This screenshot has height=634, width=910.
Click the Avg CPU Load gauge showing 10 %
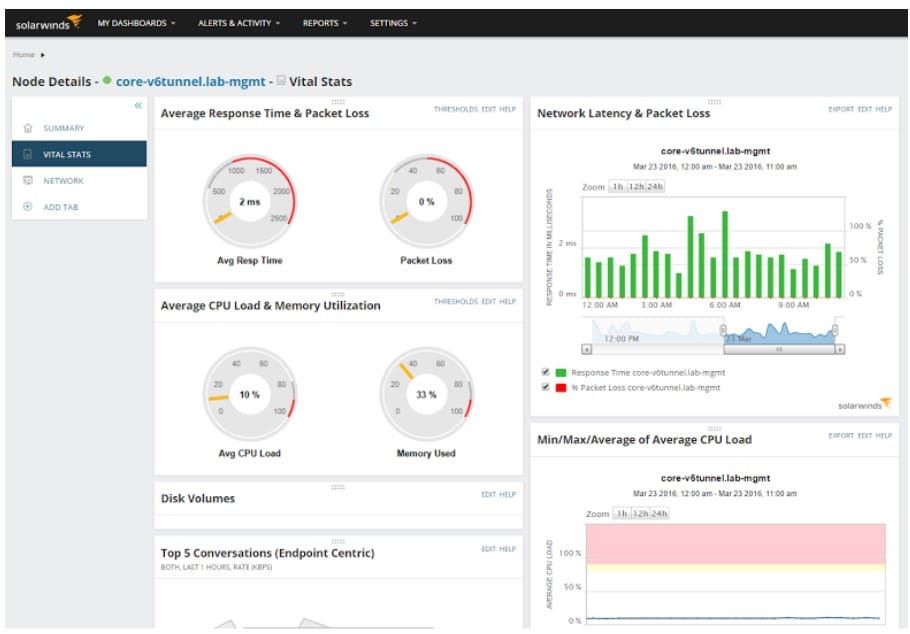point(250,394)
